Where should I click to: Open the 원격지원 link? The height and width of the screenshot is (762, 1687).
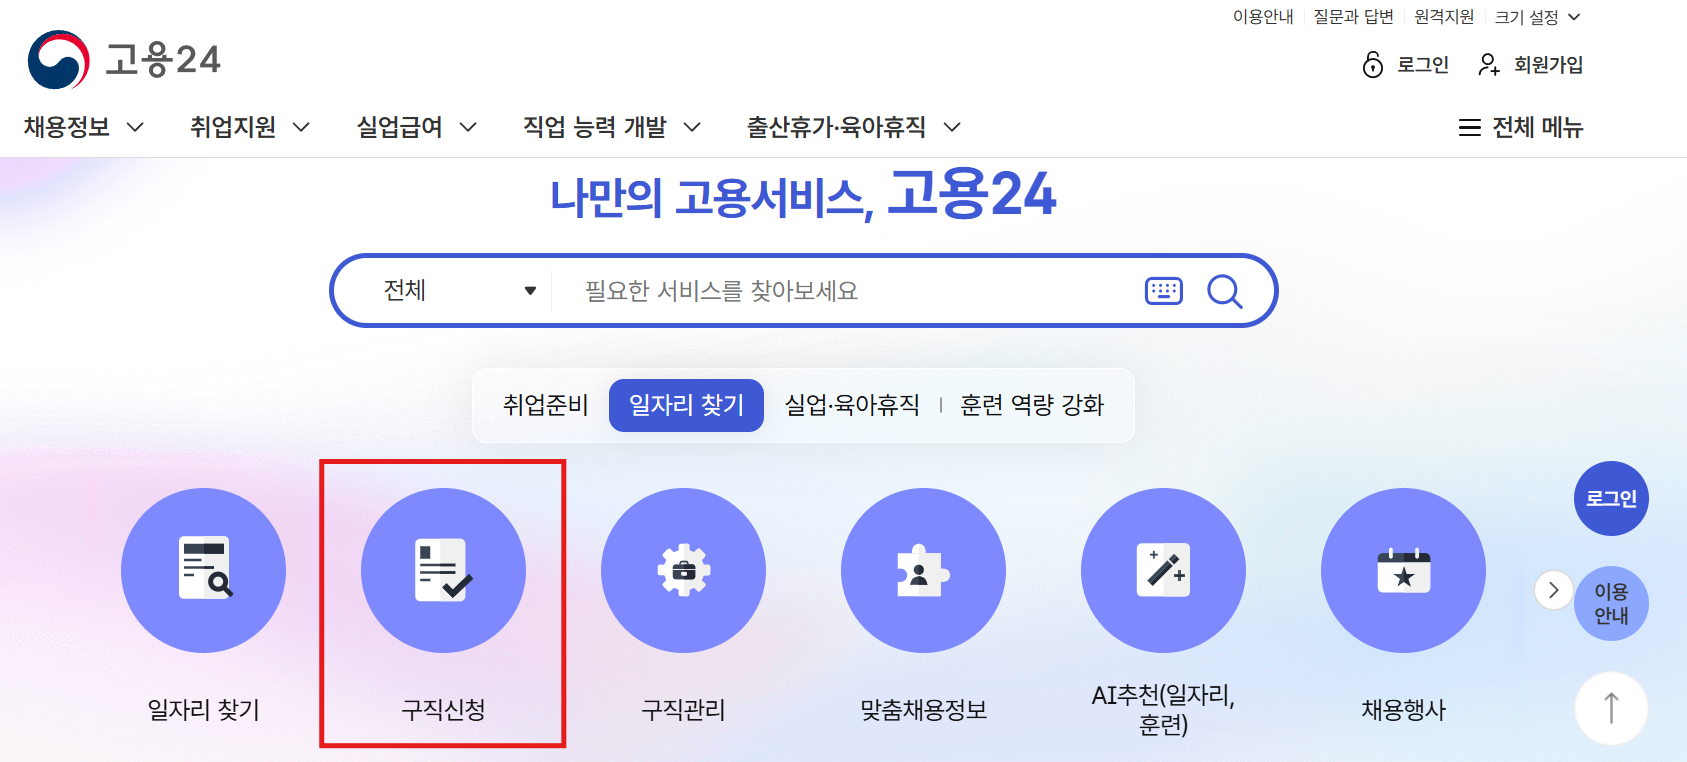tap(1444, 17)
